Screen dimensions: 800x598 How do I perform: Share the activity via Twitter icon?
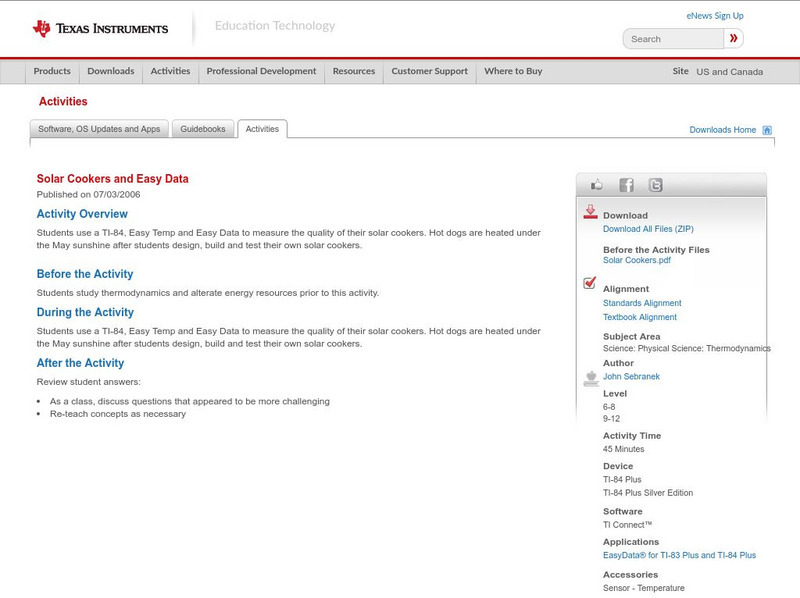(x=656, y=184)
